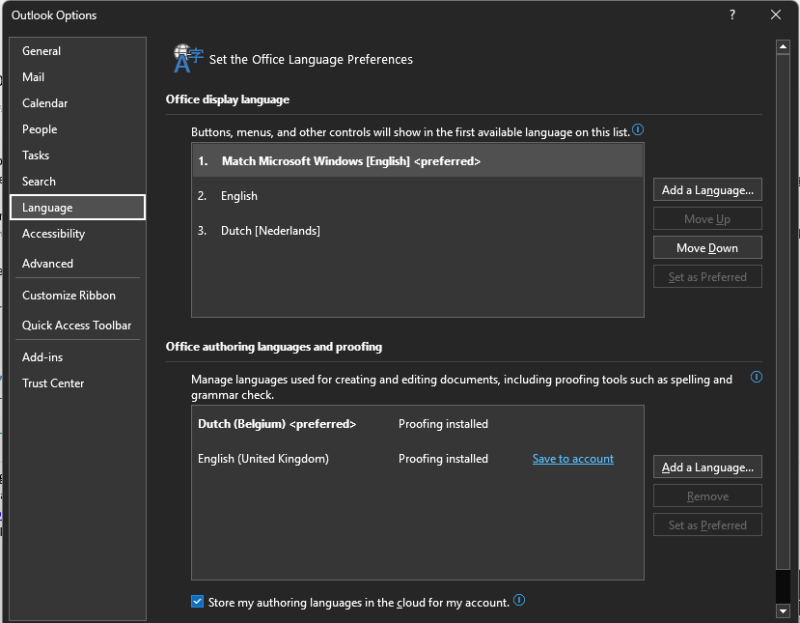
Task: Open the Advanced options category
Action: tap(78, 263)
